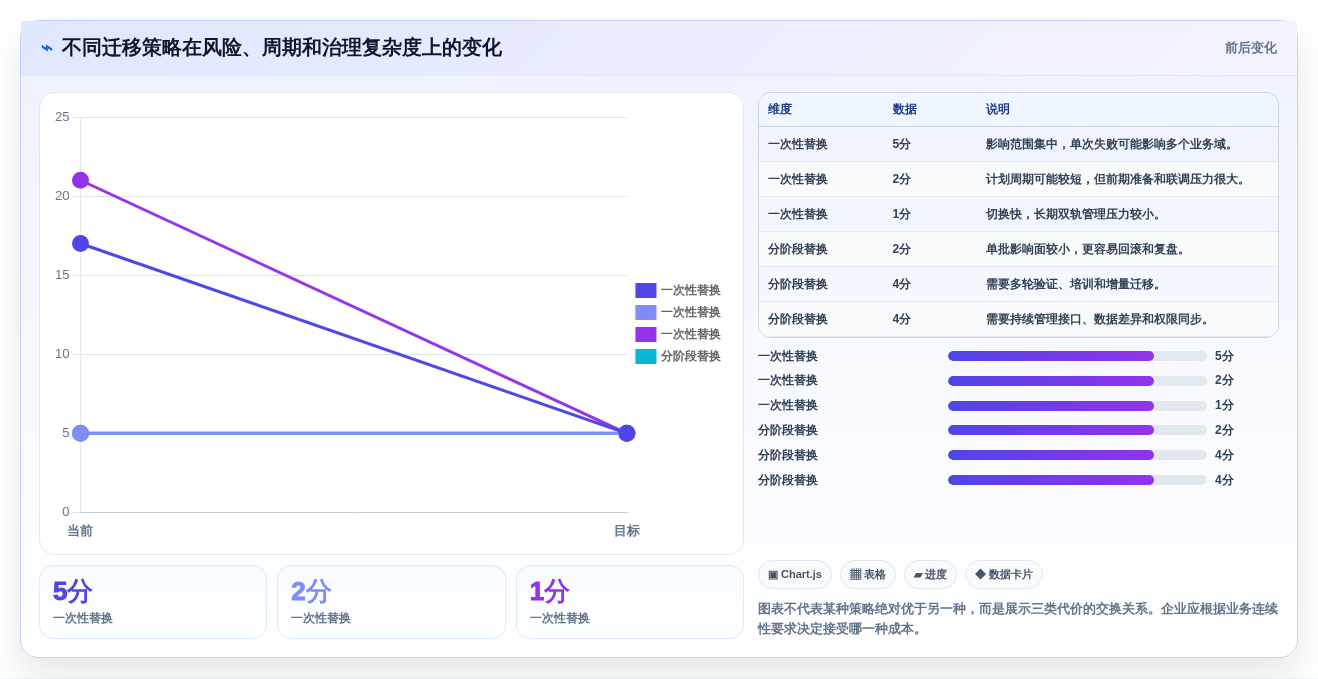This screenshot has width=1318, height=679.
Task: Click the 分阶段替换 legend label
Action: pos(691,356)
